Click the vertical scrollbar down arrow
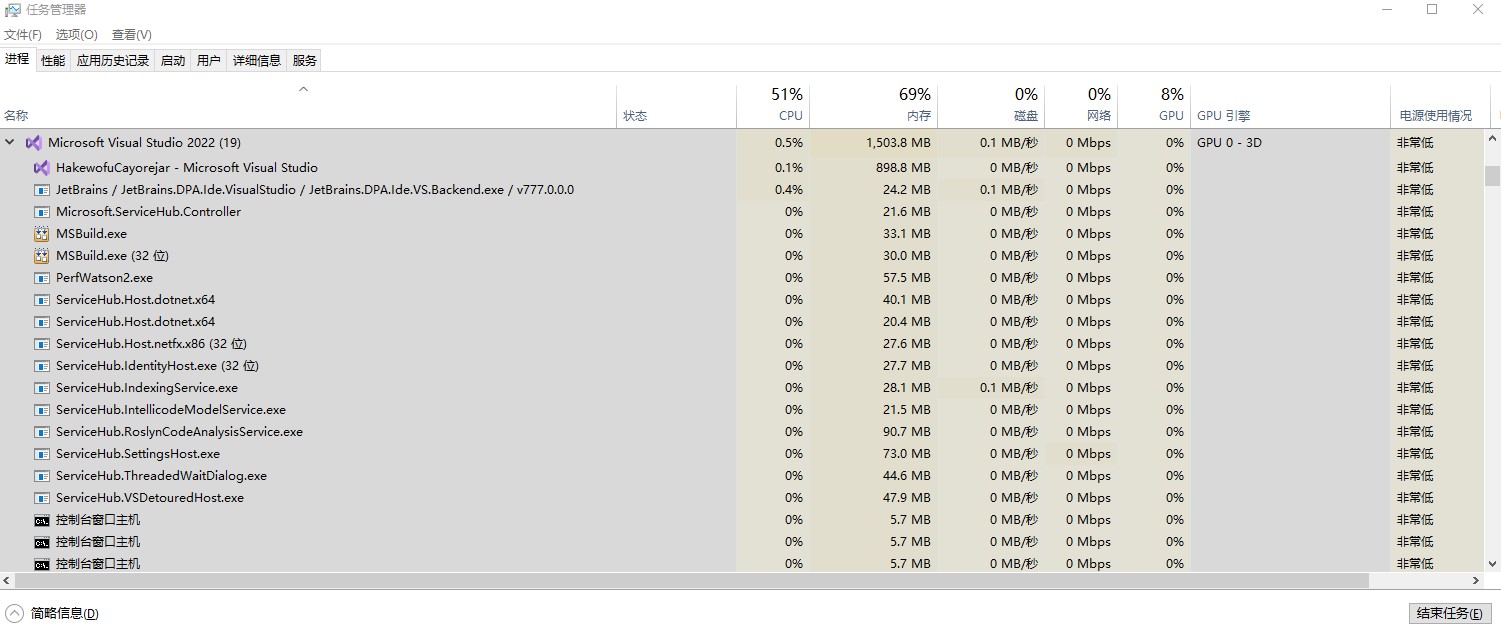This screenshot has width=1501, height=627. 1492,564
